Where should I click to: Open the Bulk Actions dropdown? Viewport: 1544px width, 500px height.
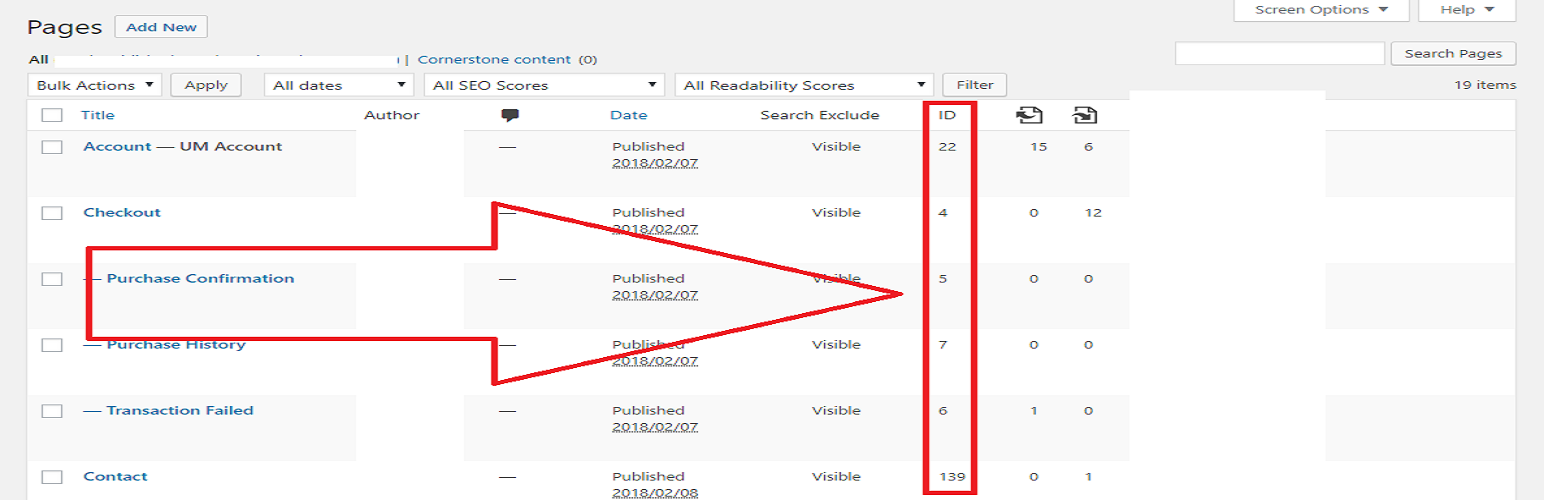[95, 85]
